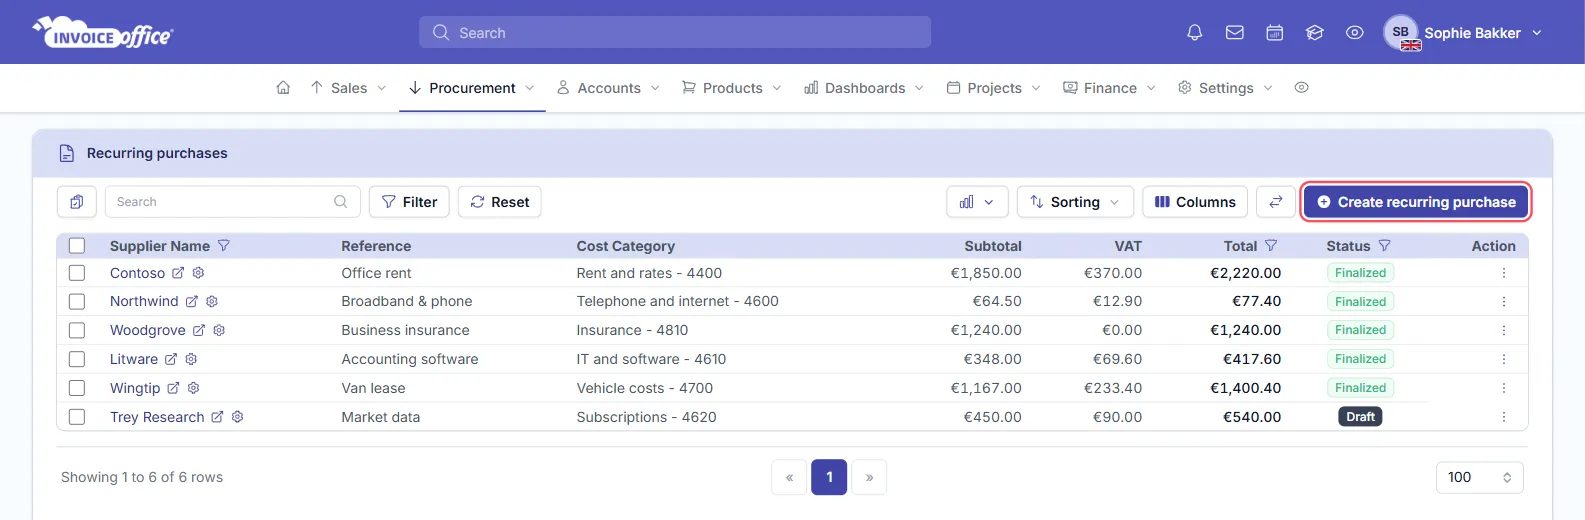Click the Filter button
Image resolution: width=1585 pixels, height=520 pixels.
pyautogui.click(x=409, y=202)
